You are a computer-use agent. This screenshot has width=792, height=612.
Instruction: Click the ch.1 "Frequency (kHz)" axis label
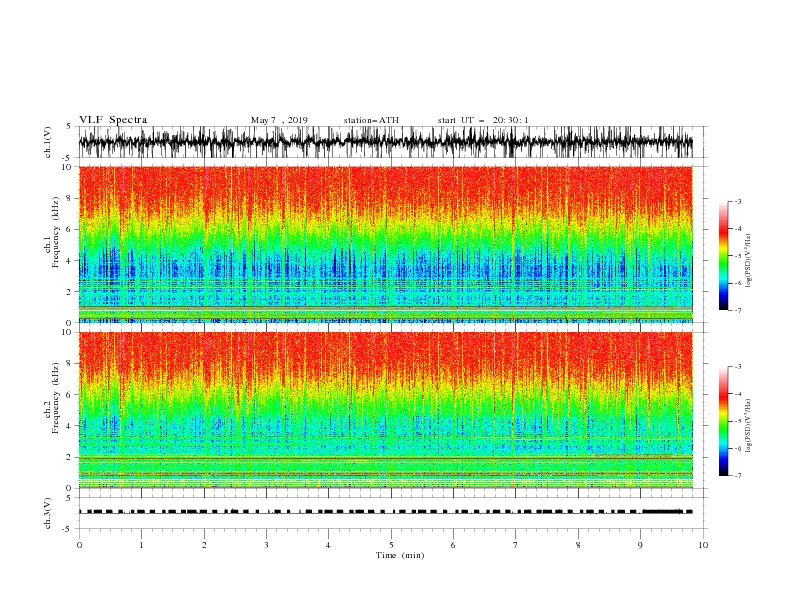pyautogui.click(x=56, y=232)
